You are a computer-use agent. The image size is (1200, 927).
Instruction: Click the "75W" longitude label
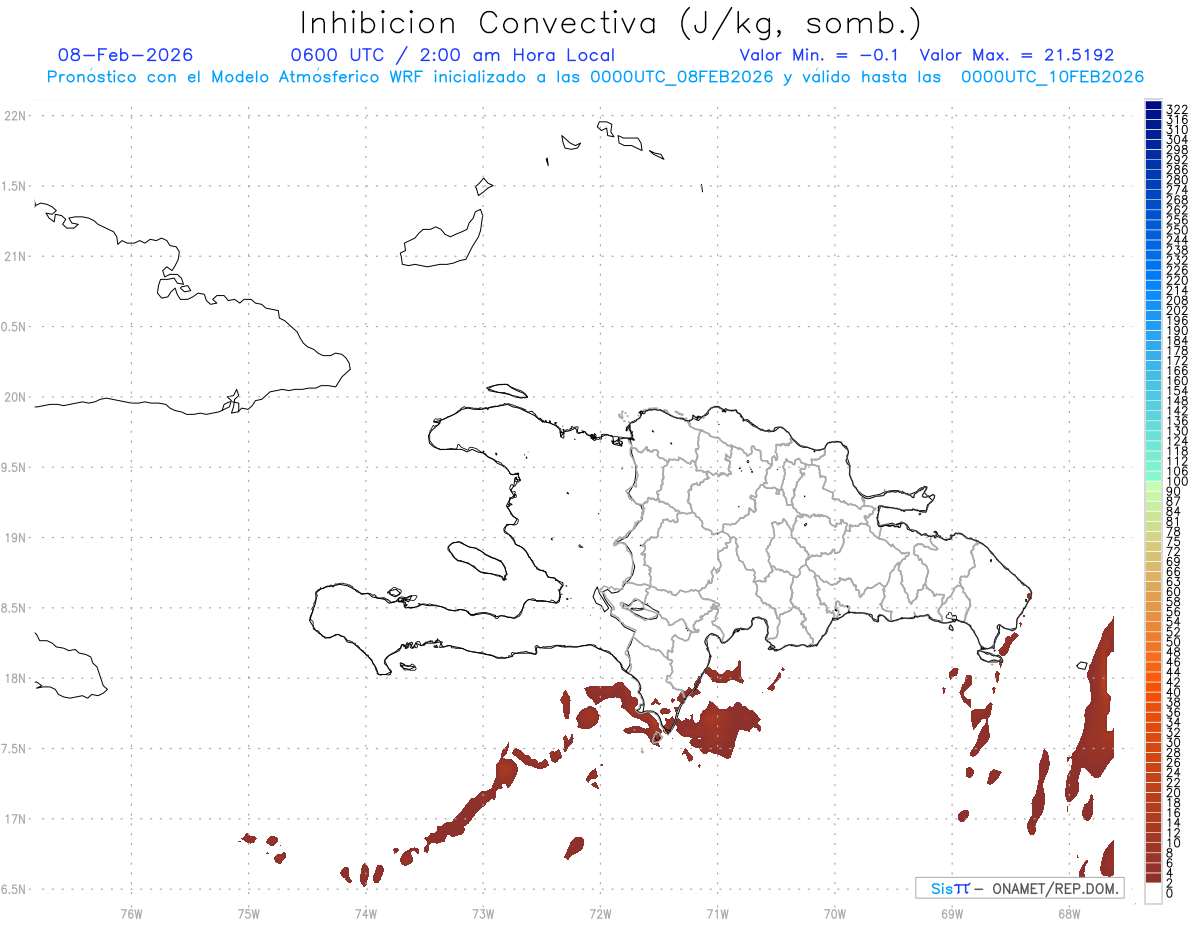tap(248, 913)
